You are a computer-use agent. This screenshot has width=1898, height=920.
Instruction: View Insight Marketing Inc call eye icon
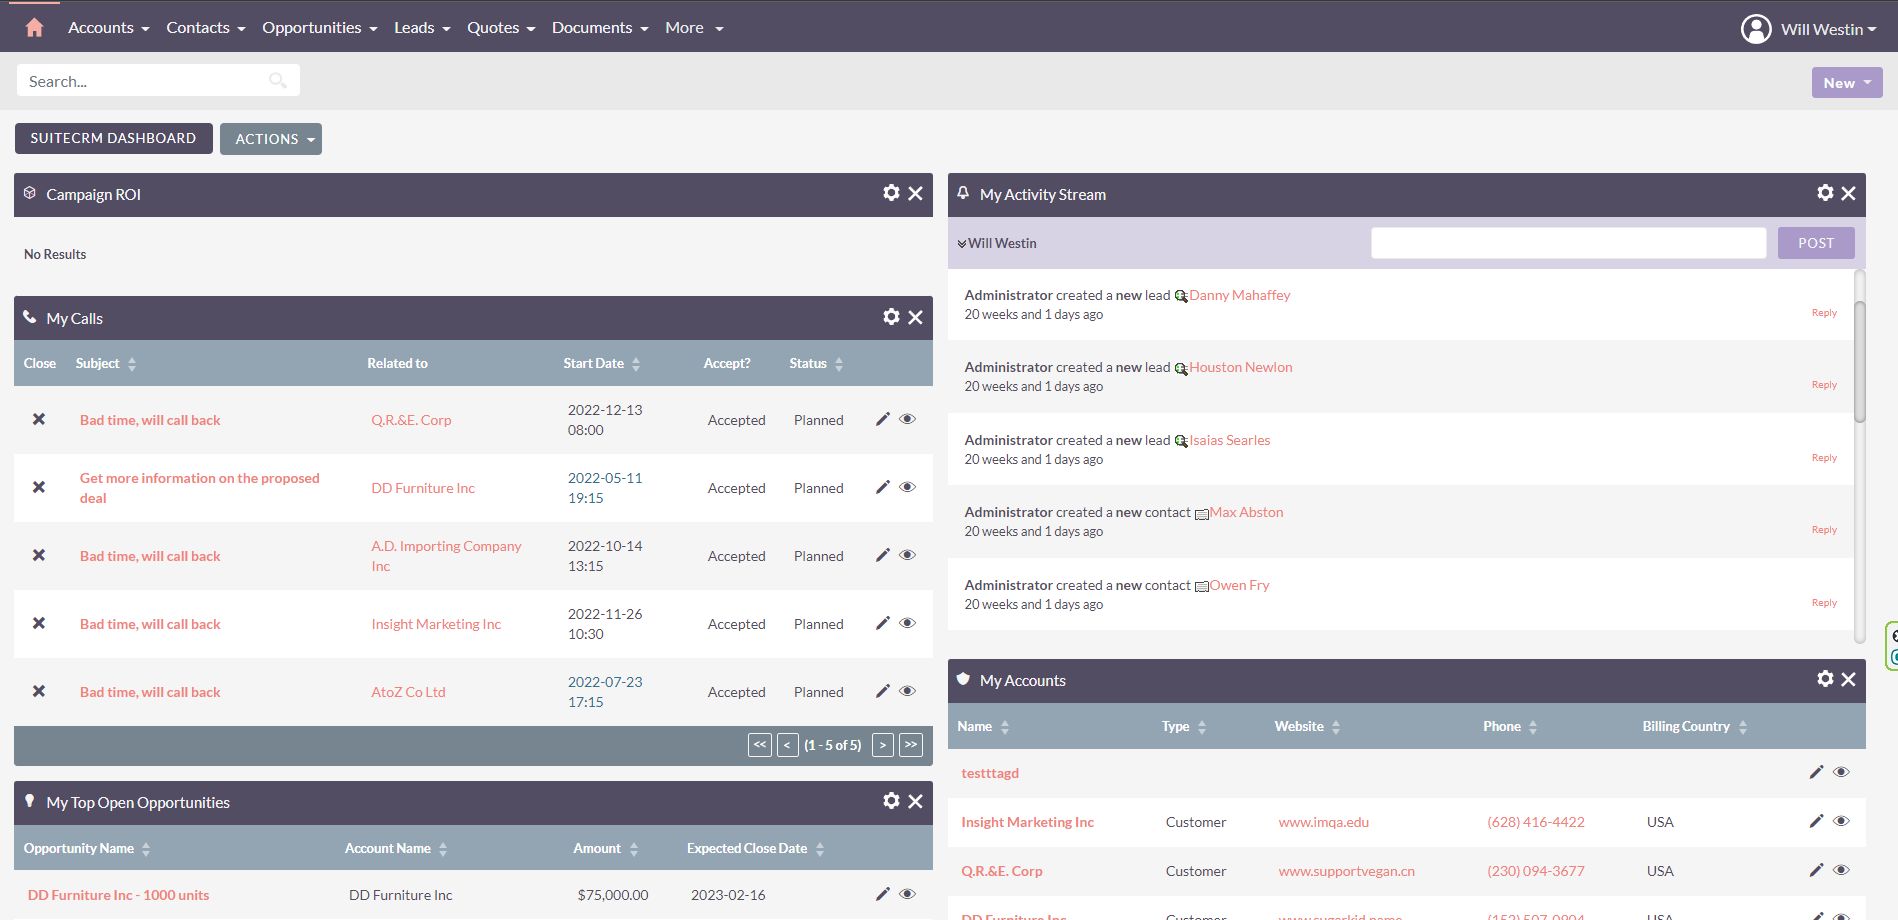(x=907, y=623)
